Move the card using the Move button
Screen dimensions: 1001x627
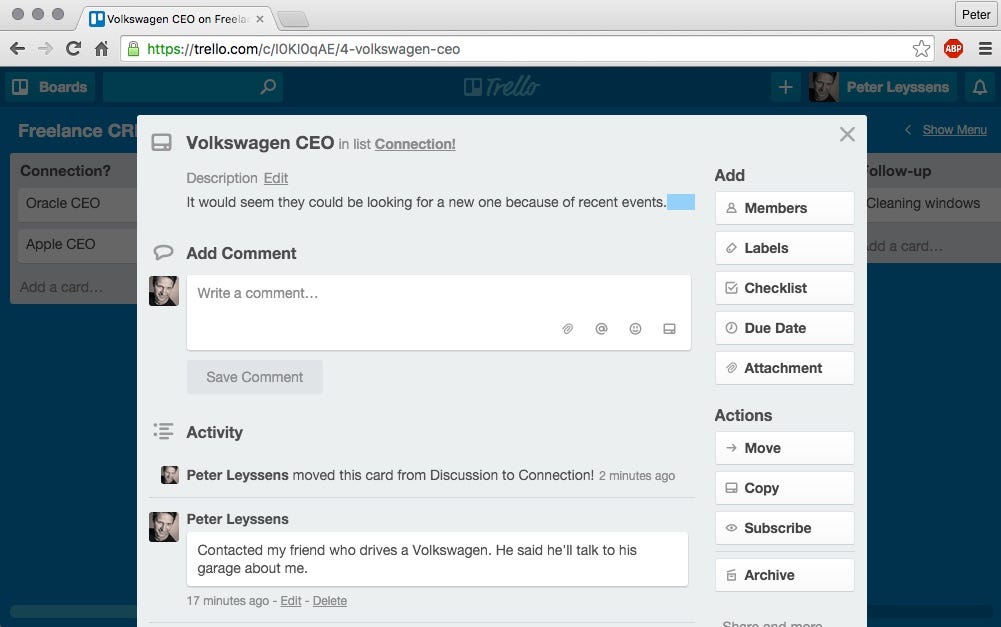pyautogui.click(x=785, y=448)
